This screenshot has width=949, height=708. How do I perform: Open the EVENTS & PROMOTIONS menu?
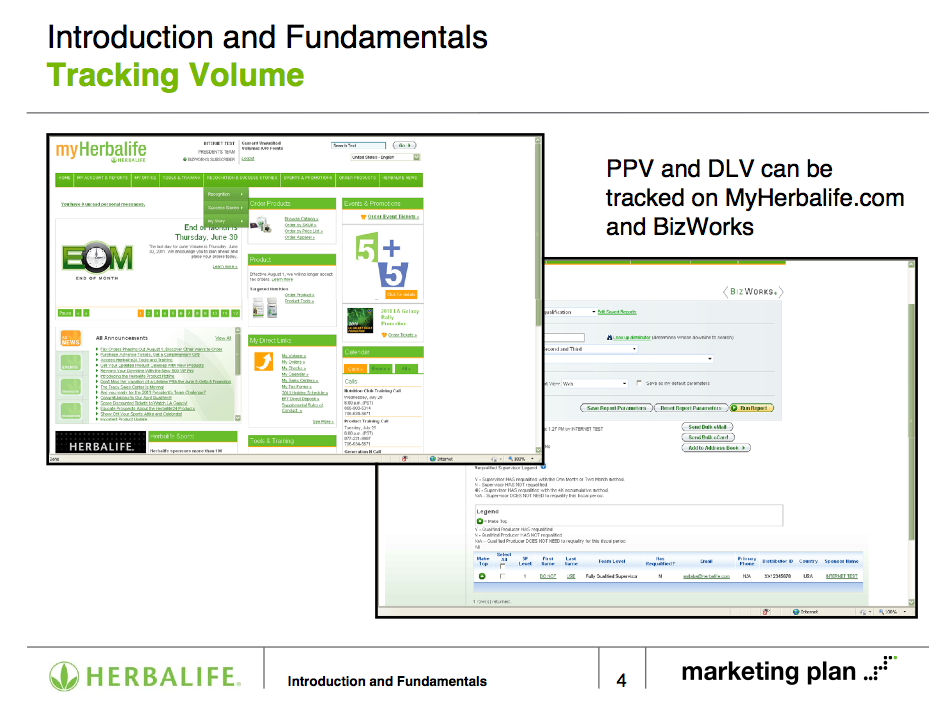click(308, 178)
